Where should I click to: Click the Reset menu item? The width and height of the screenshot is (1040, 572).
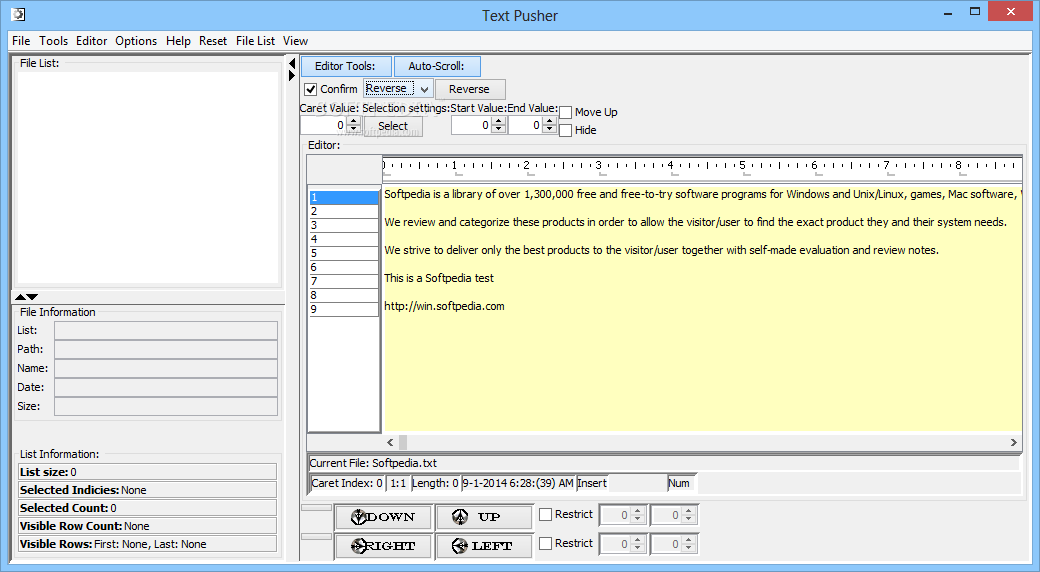pyautogui.click(x=213, y=41)
